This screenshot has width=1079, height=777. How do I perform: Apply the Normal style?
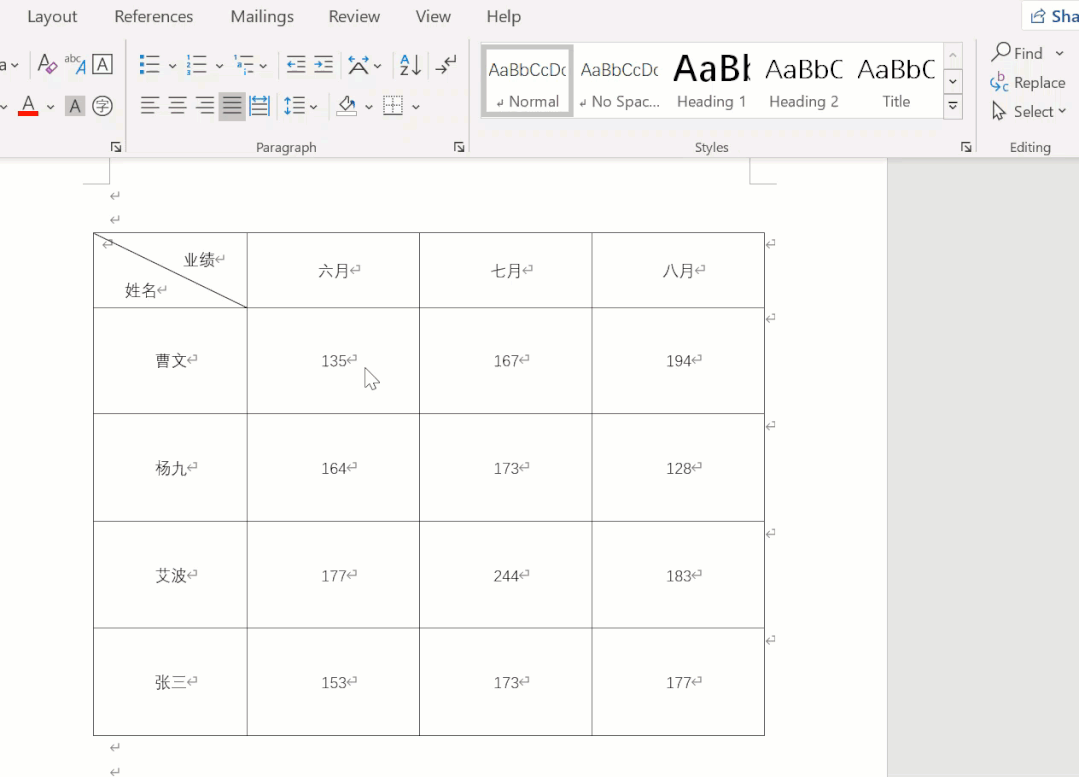(x=527, y=81)
